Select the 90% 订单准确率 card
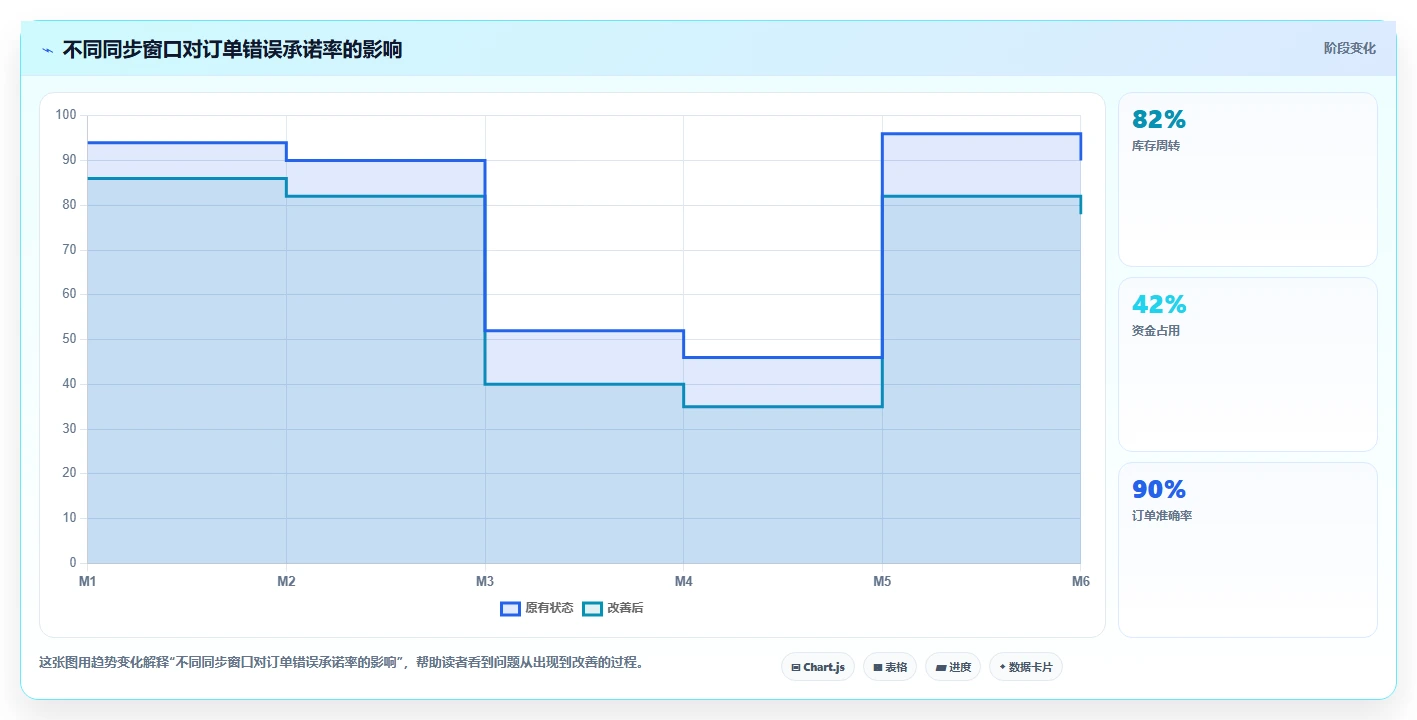Image resolution: width=1417 pixels, height=720 pixels. (1248, 549)
